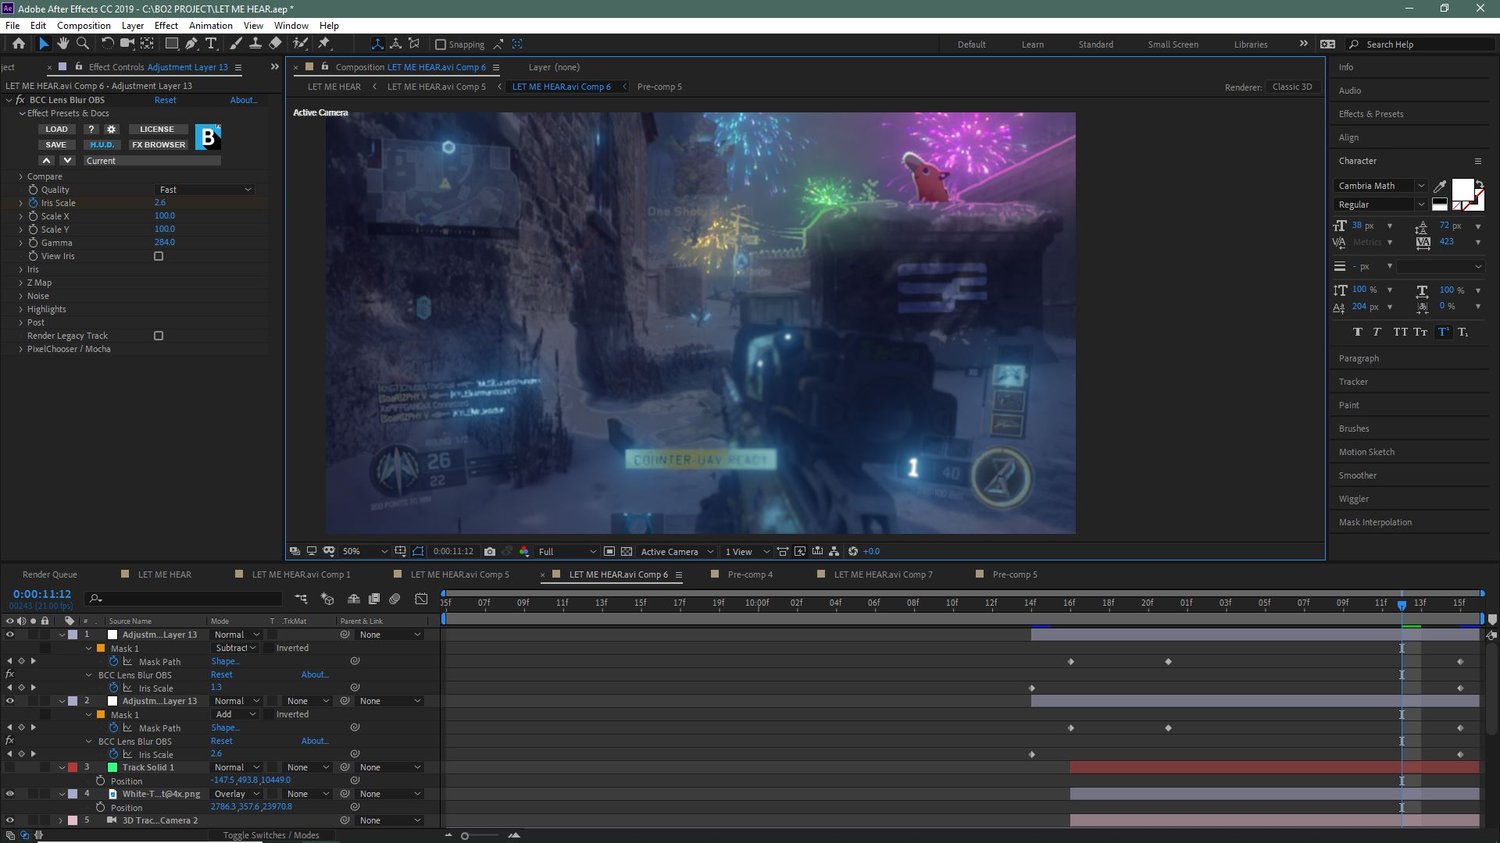Click the current time indicator in timeline
The width and height of the screenshot is (1500, 843).
pos(1402,605)
